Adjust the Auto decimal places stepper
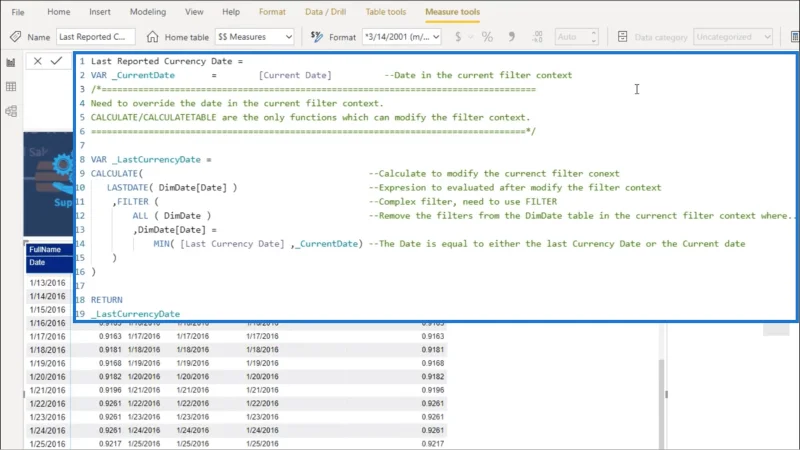 (x=593, y=37)
